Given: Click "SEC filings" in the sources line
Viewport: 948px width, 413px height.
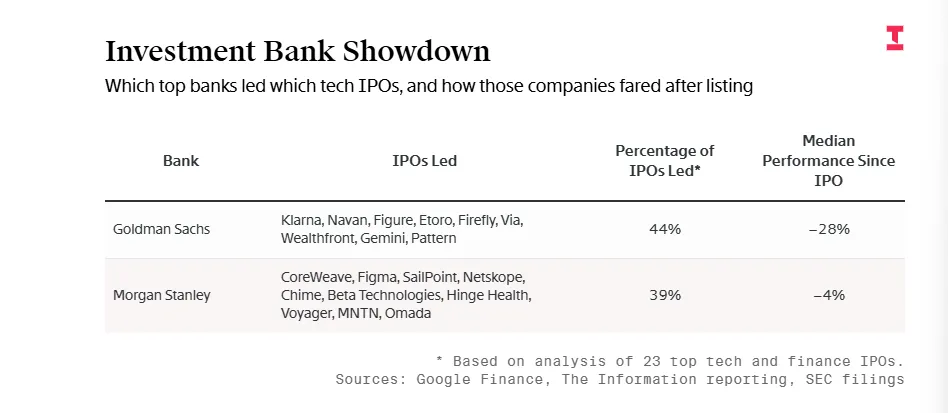Looking at the screenshot, I should [857, 379].
